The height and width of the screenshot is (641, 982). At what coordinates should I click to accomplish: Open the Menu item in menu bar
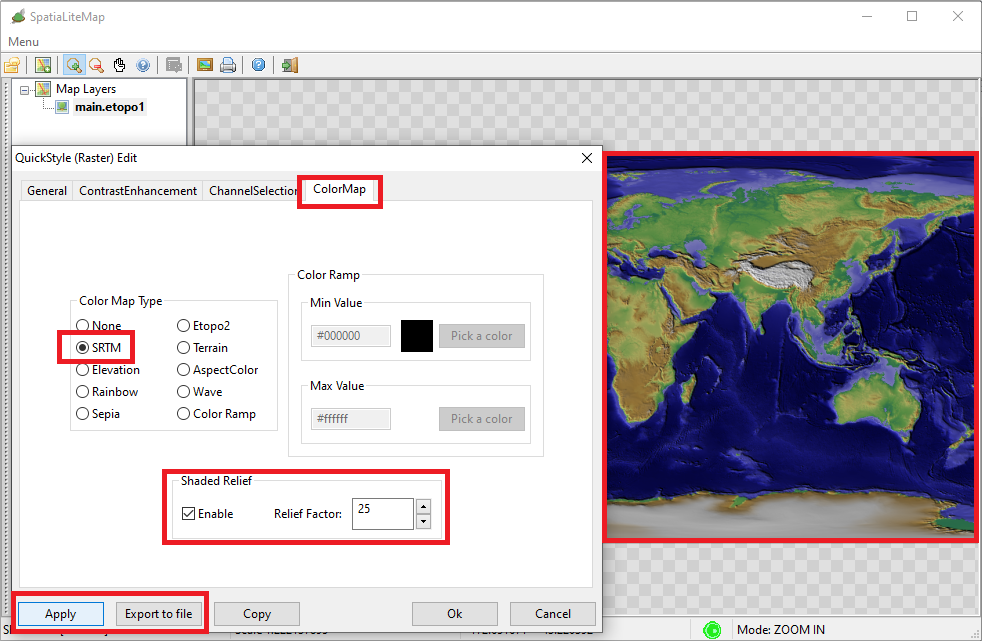pos(23,42)
